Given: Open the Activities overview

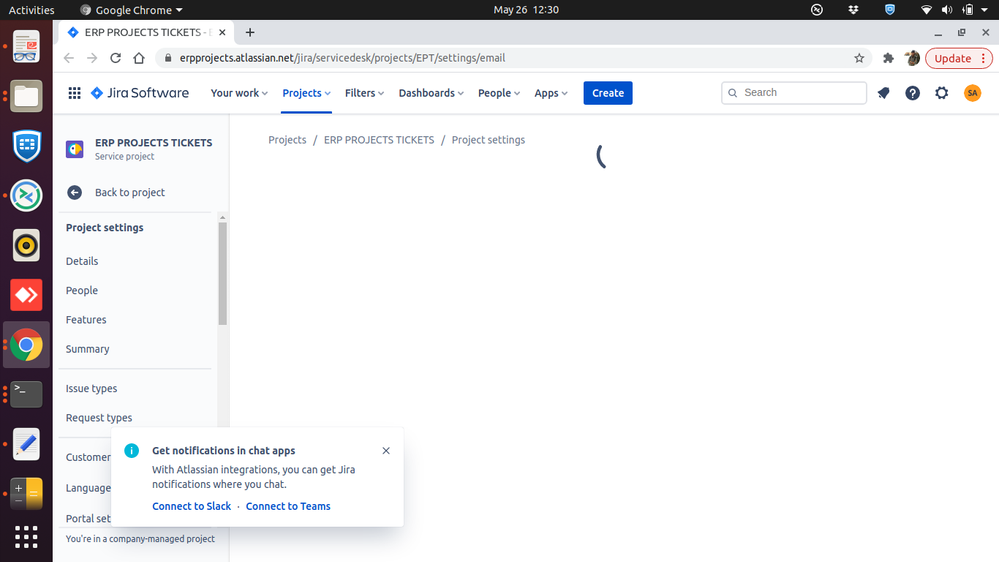Looking at the screenshot, I should [x=31, y=10].
